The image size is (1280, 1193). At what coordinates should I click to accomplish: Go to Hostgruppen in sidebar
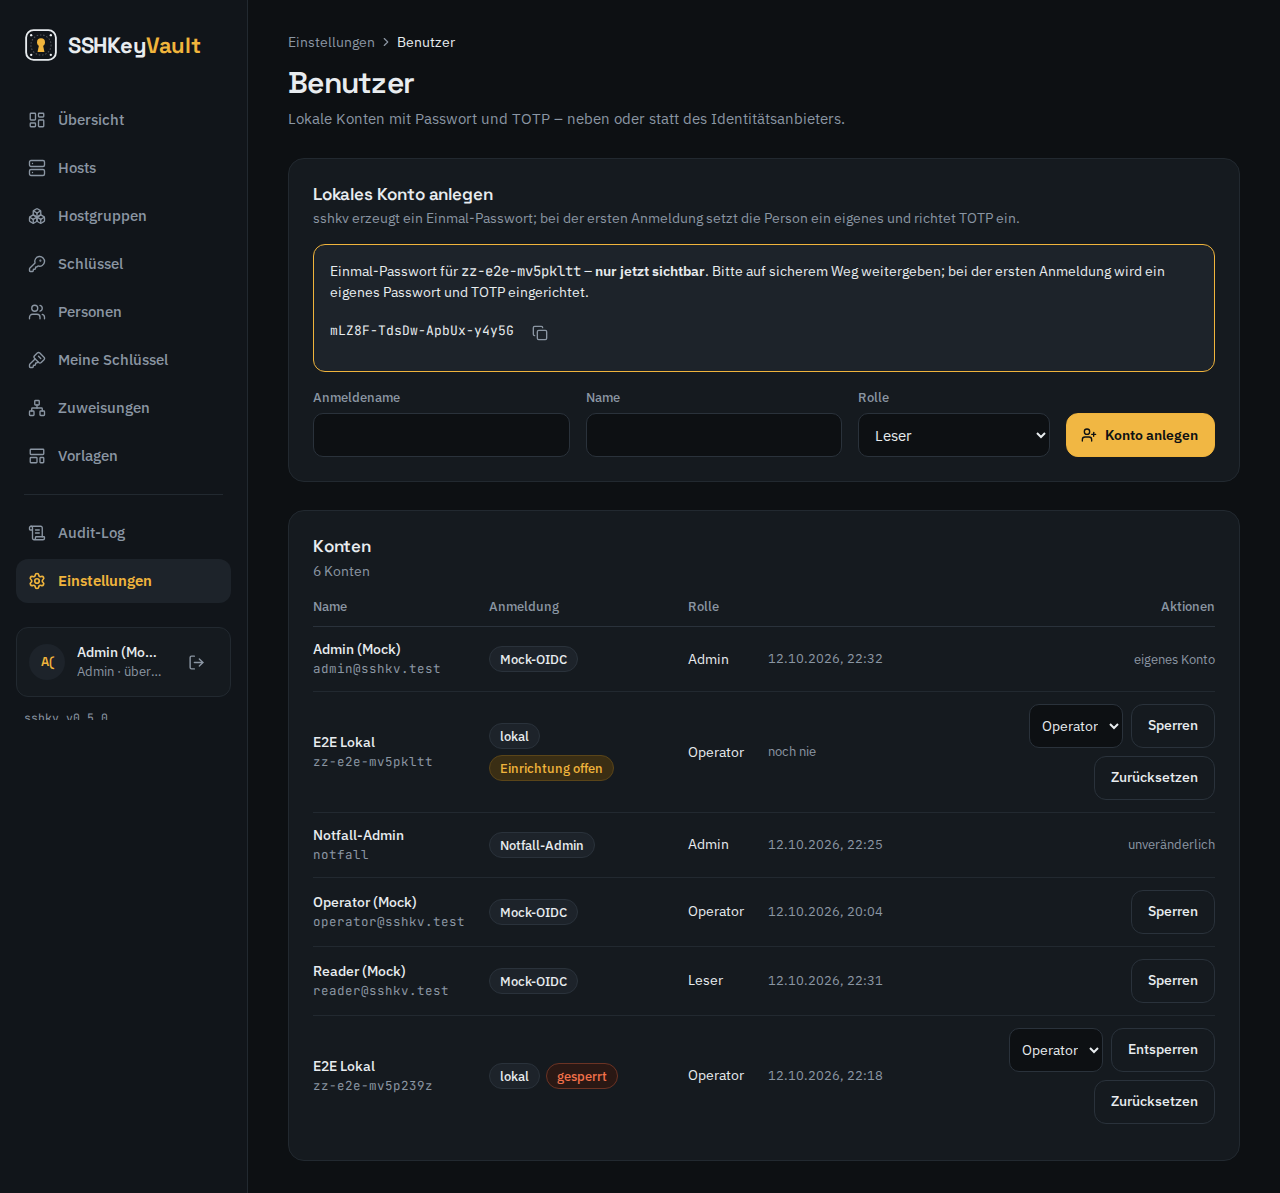tap(123, 216)
